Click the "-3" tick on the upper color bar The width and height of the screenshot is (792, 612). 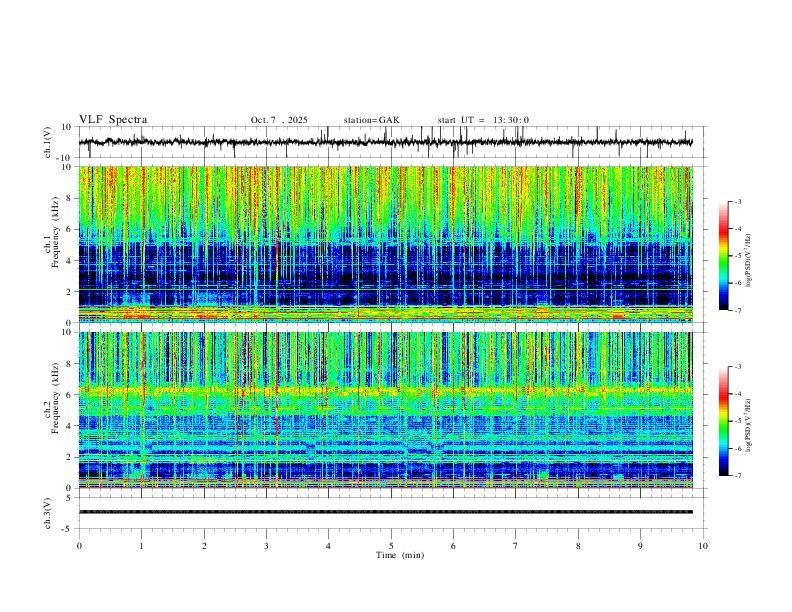coord(737,201)
